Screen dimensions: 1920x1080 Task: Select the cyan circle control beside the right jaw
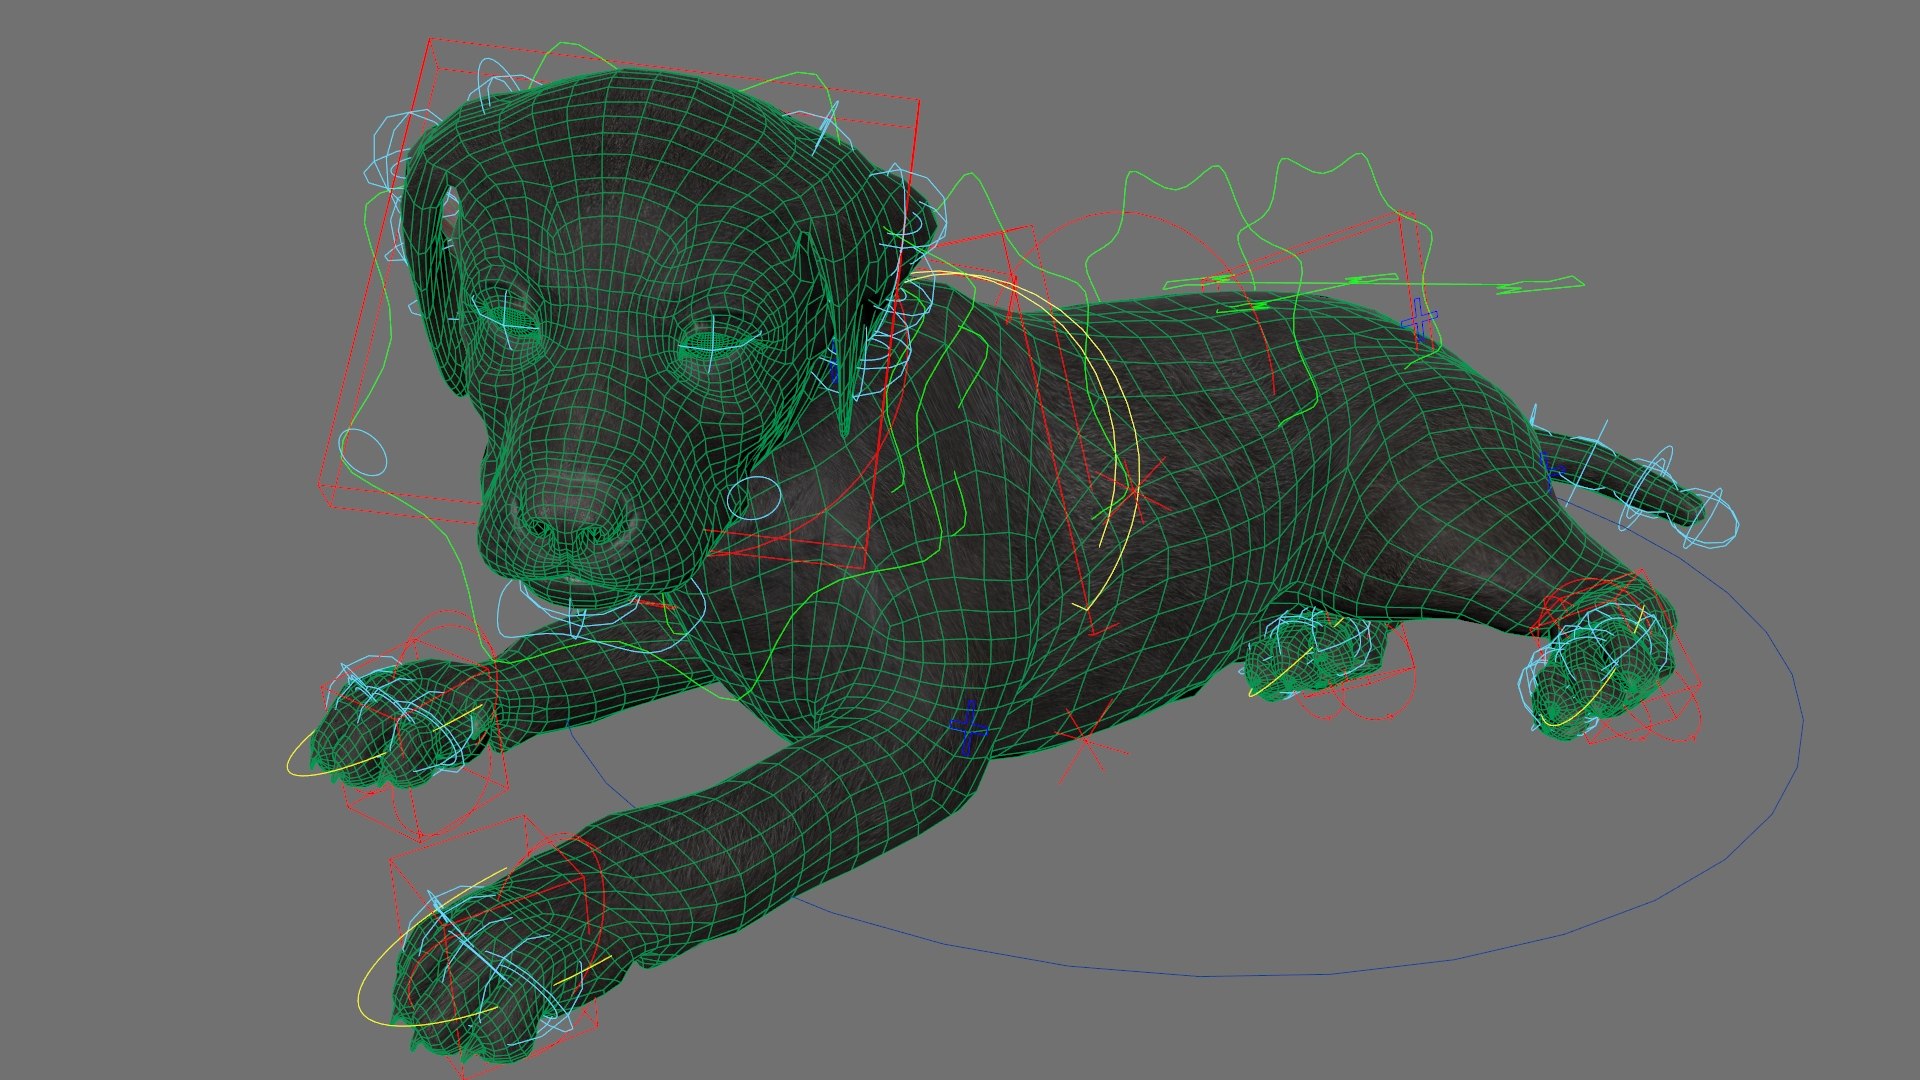(754, 498)
